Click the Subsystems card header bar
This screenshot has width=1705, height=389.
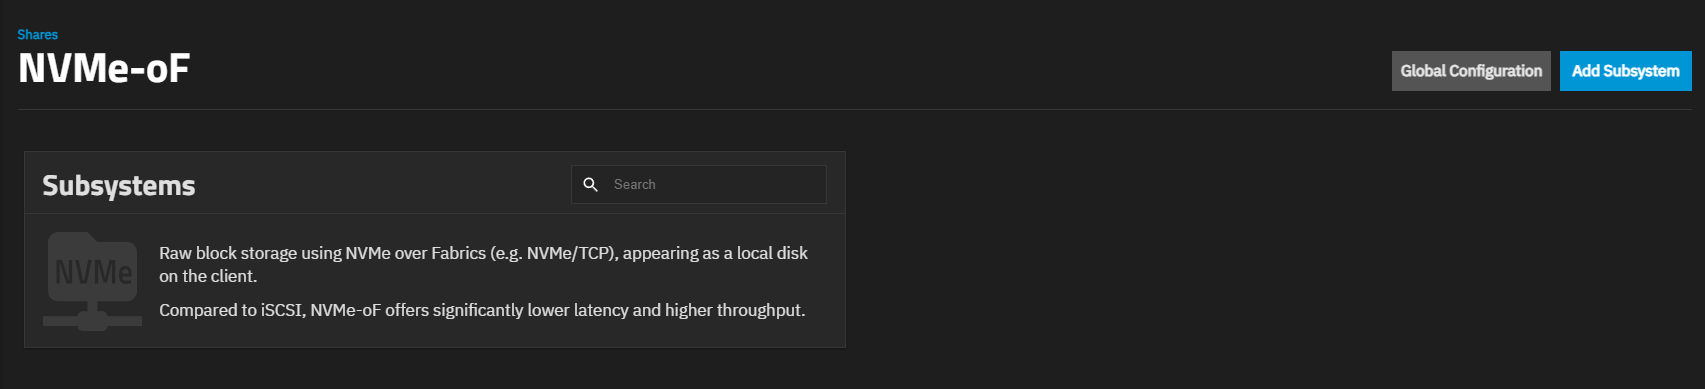click(x=435, y=183)
